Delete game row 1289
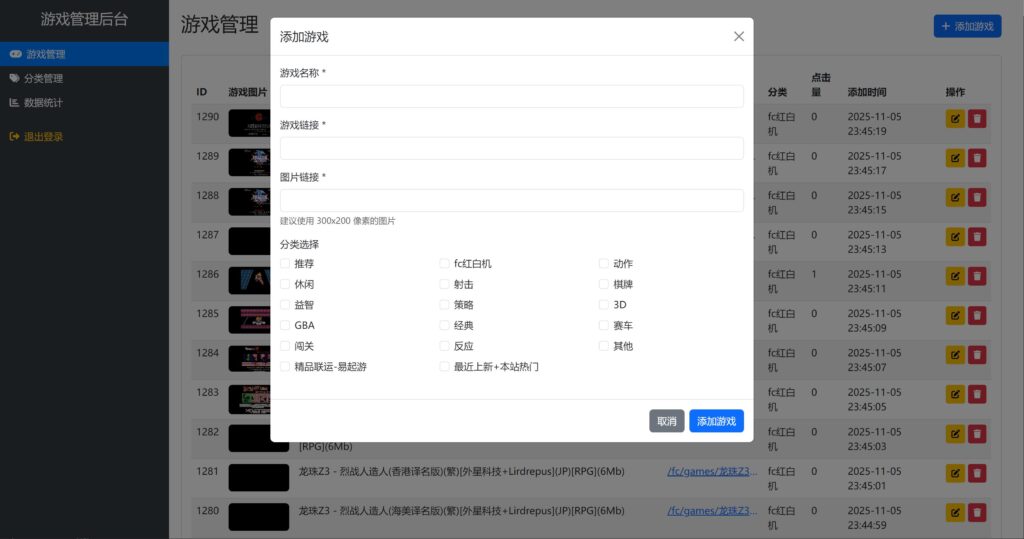 977,158
